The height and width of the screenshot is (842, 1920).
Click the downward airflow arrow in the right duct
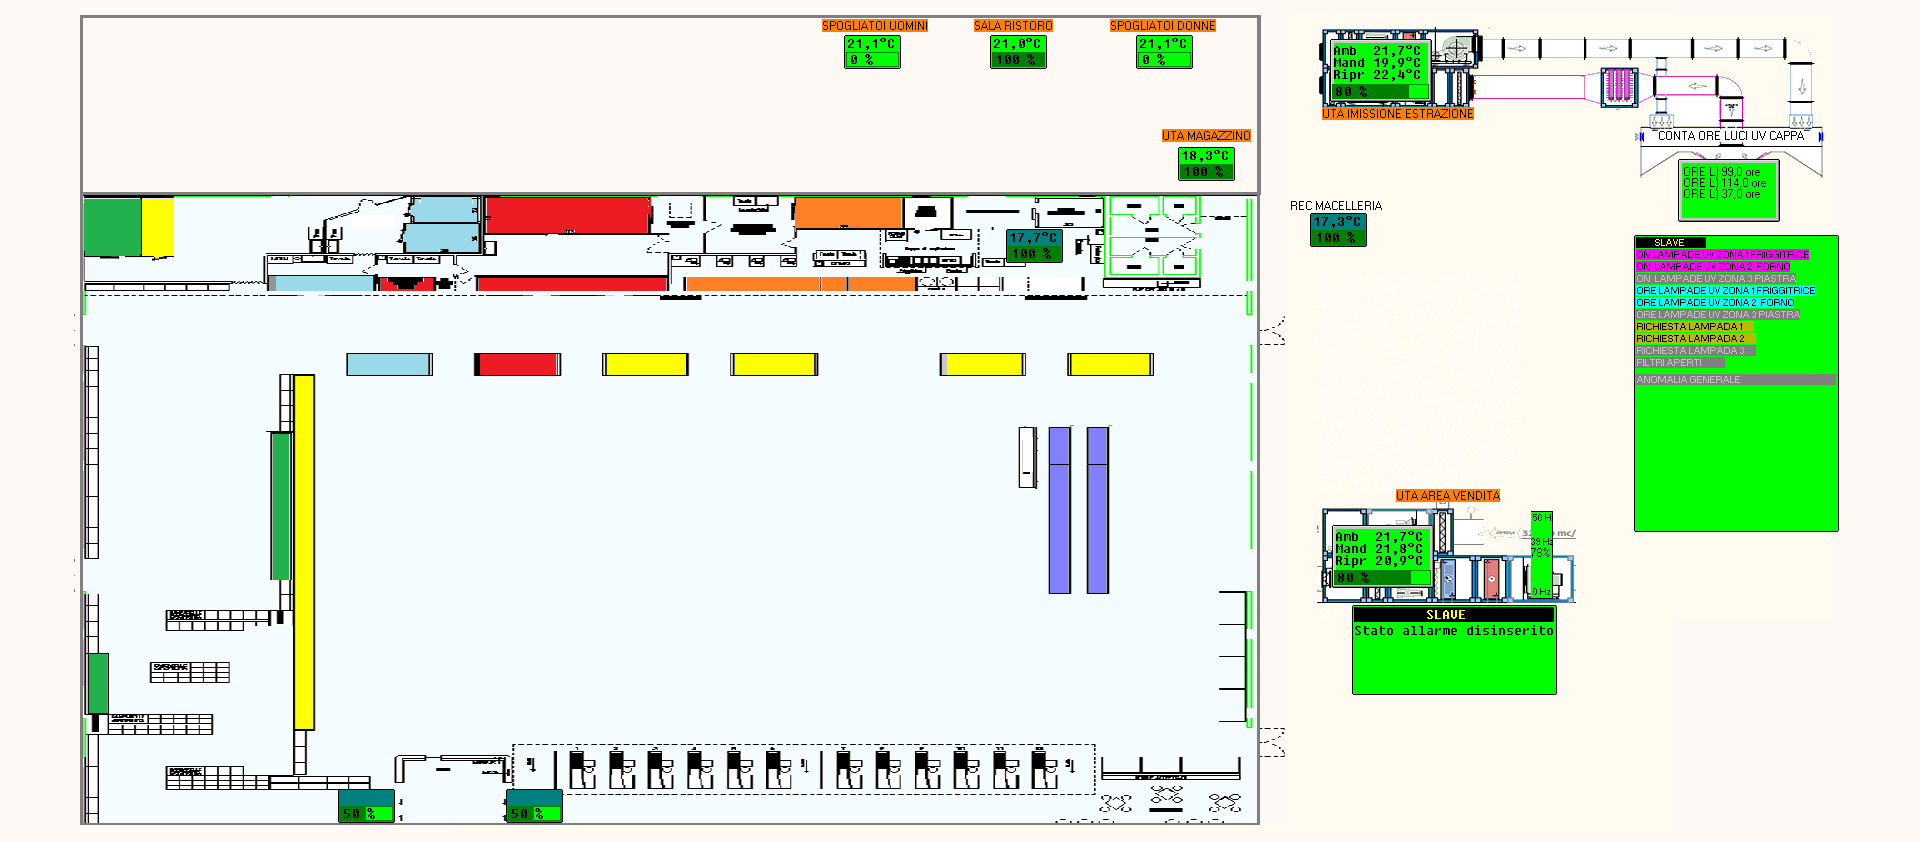1801,87
